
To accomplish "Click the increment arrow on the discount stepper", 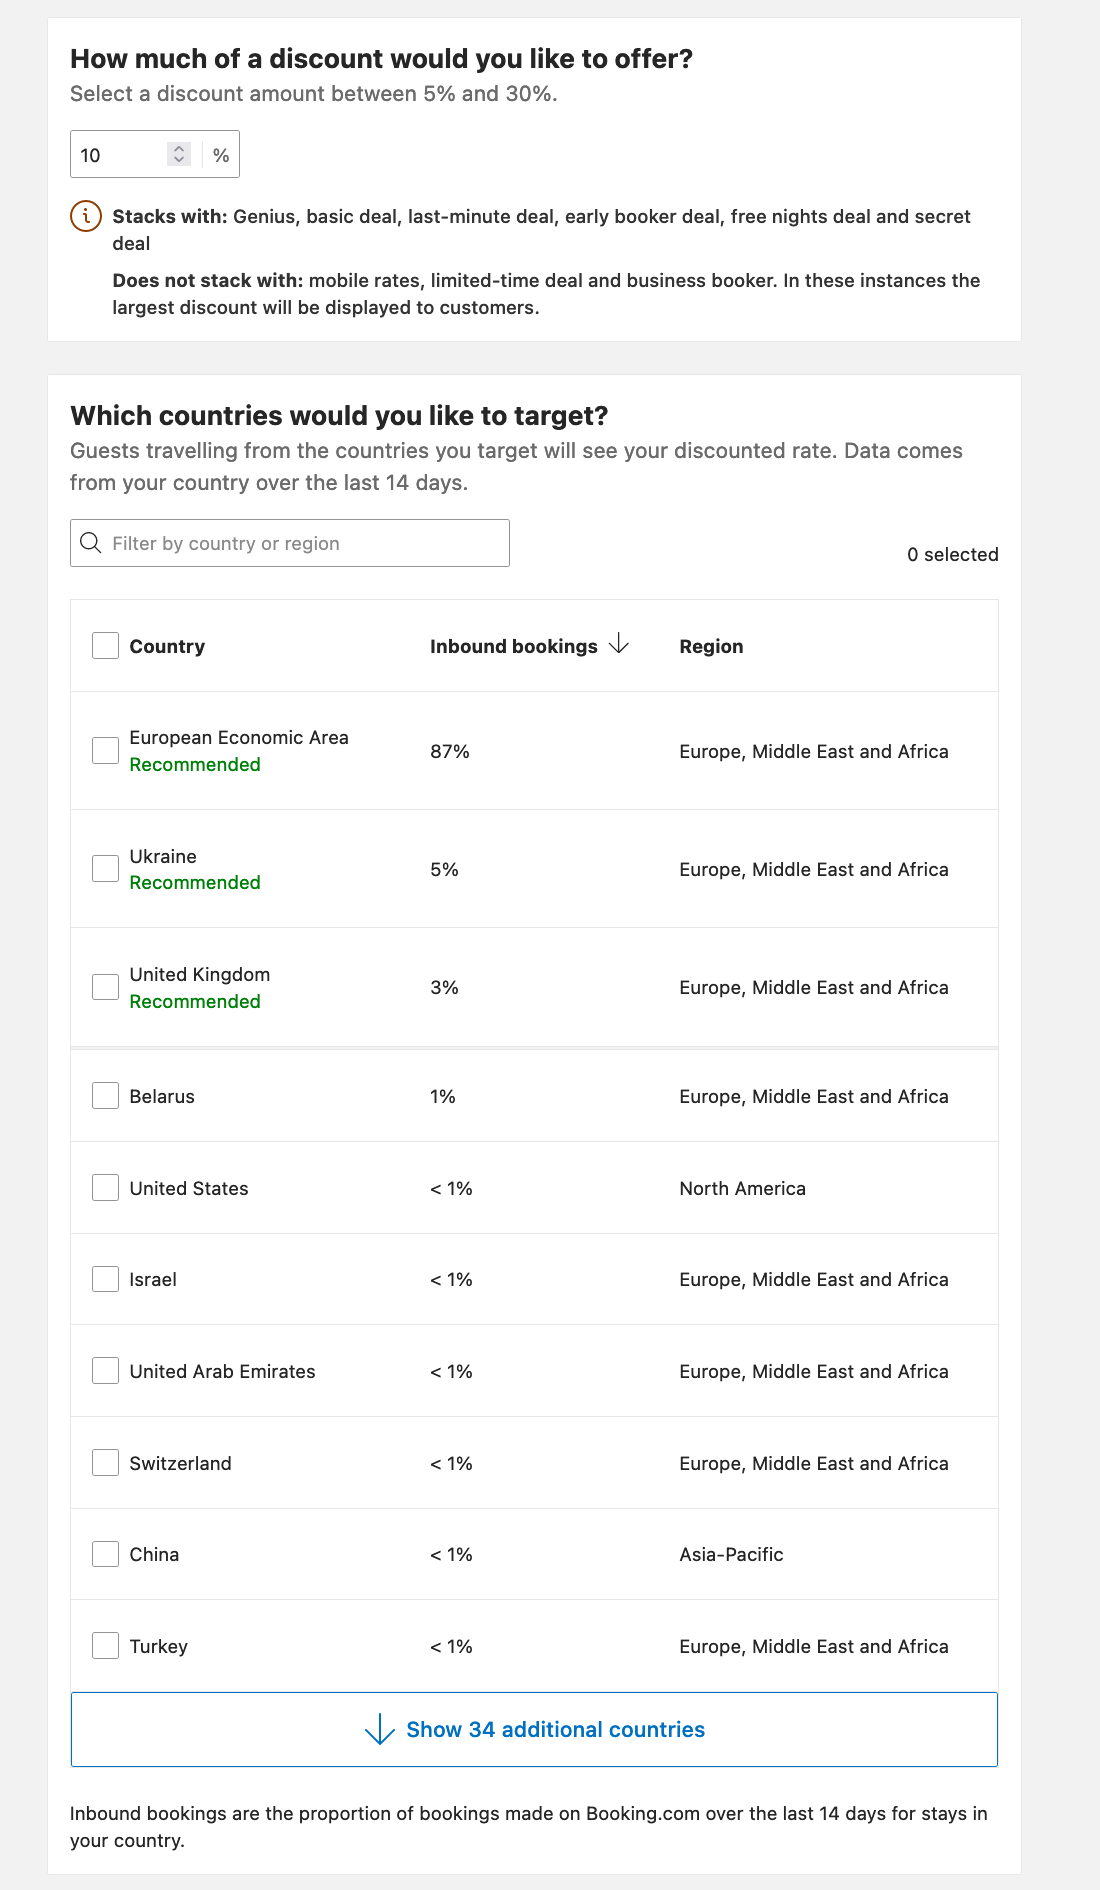I will point(178,147).
